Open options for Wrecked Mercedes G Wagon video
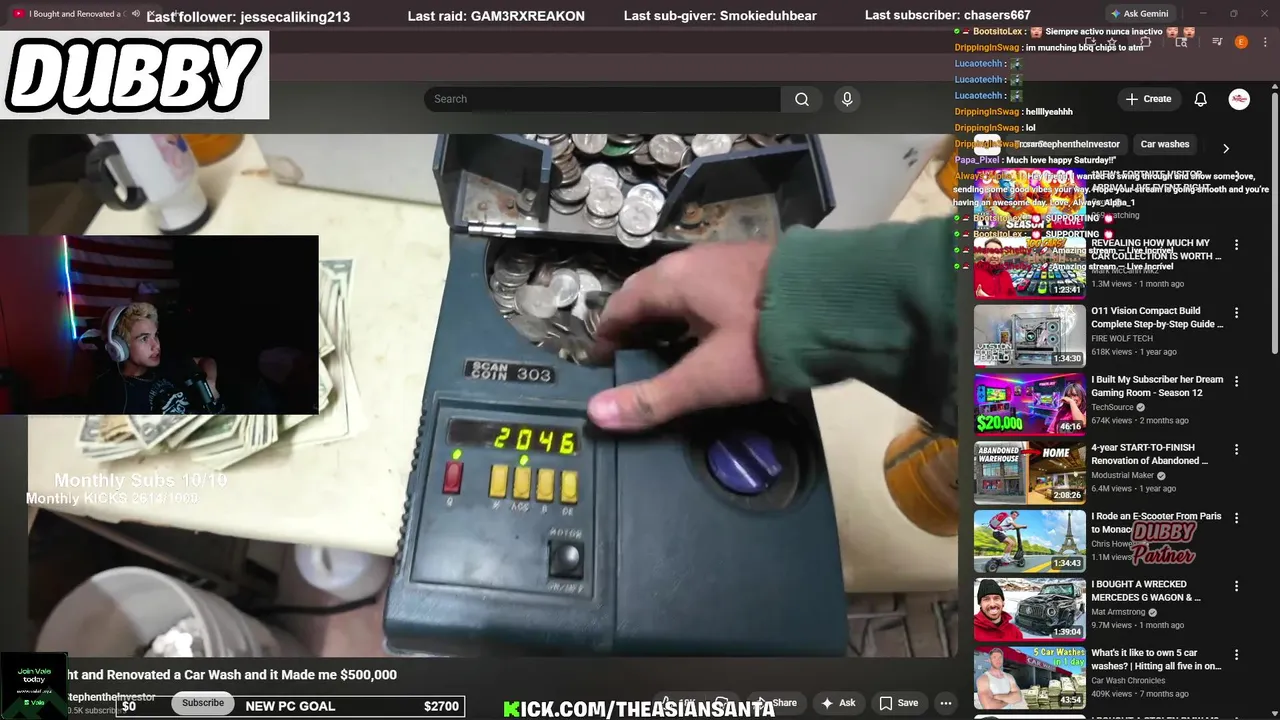 [x=1236, y=586]
